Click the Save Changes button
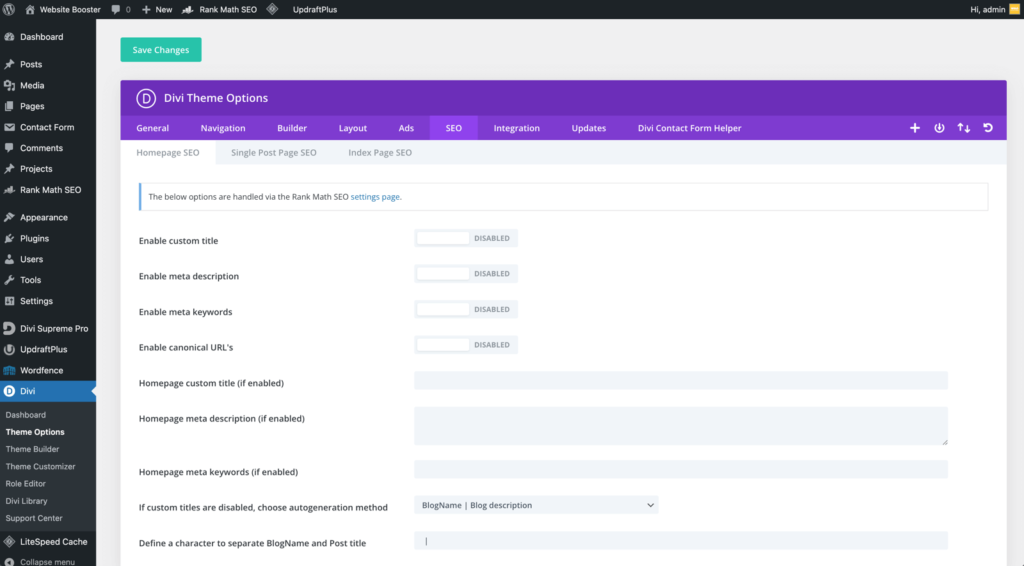This screenshot has height=566, width=1024. 161,50
